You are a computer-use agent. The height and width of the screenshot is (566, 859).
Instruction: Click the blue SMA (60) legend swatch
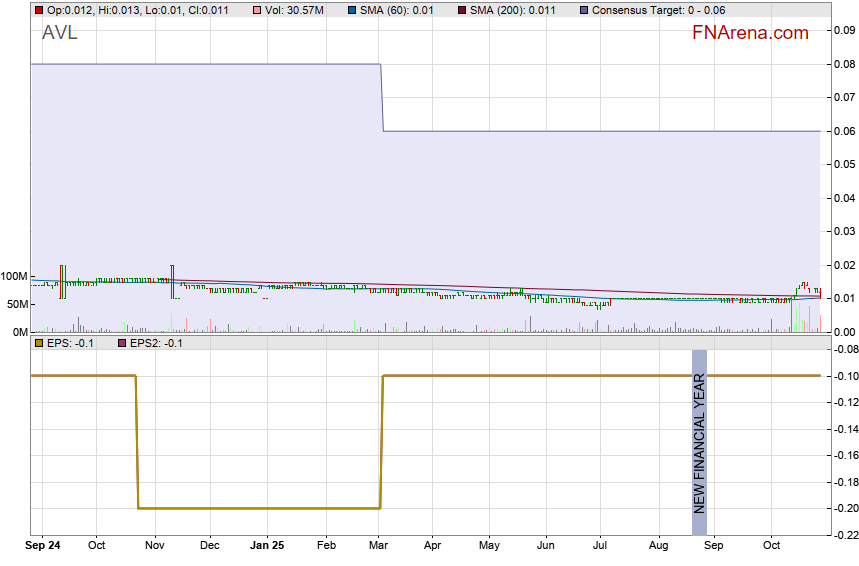click(350, 10)
